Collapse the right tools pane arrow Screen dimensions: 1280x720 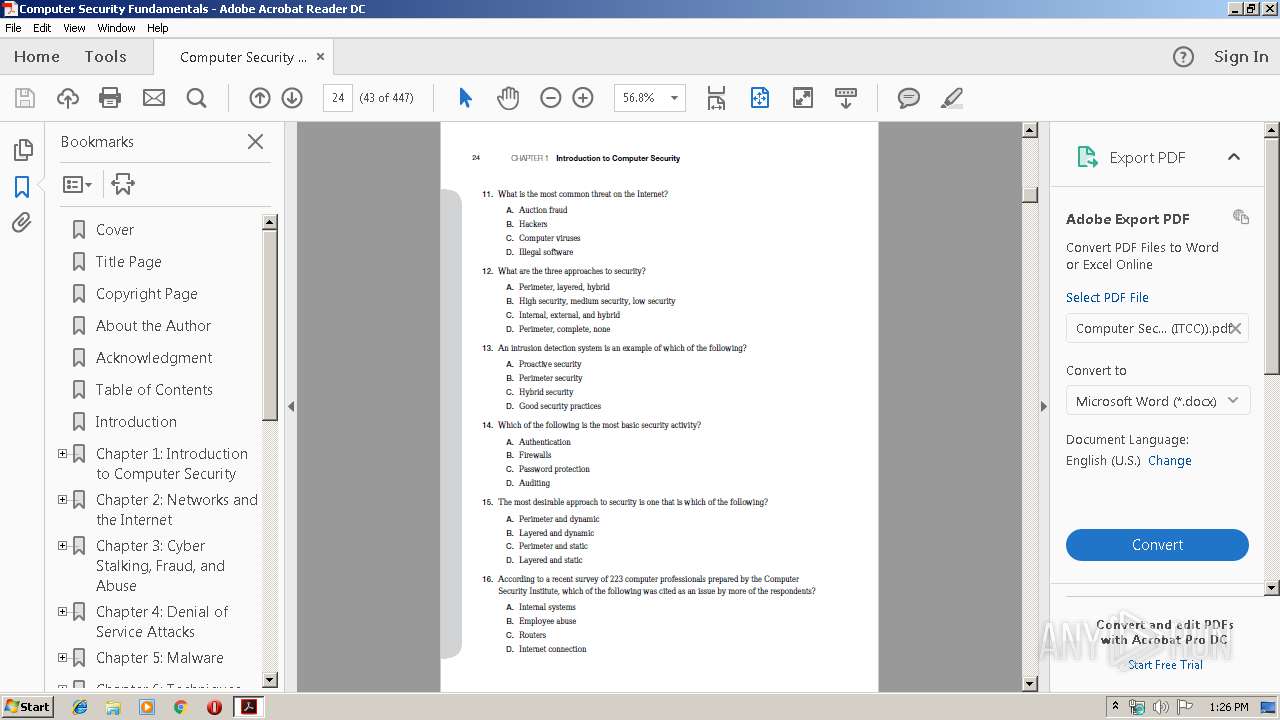click(x=1043, y=406)
